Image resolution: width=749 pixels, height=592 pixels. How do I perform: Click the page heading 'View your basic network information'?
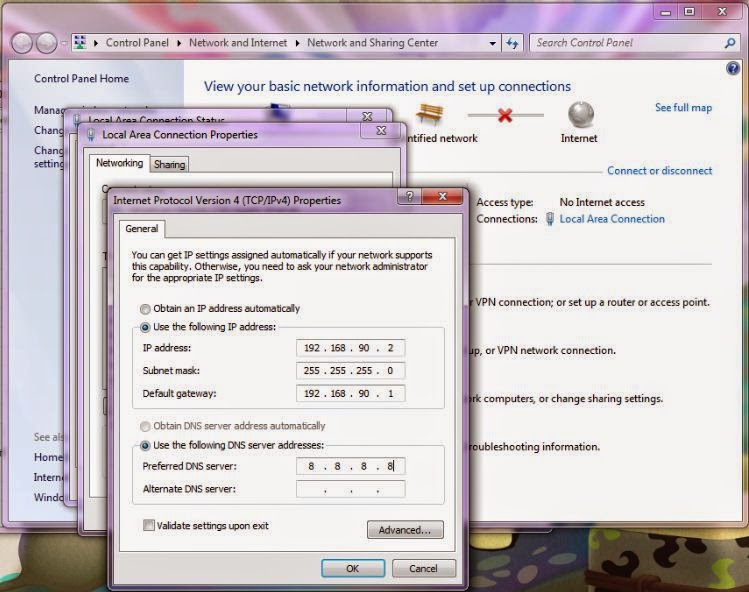click(x=387, y=86)
